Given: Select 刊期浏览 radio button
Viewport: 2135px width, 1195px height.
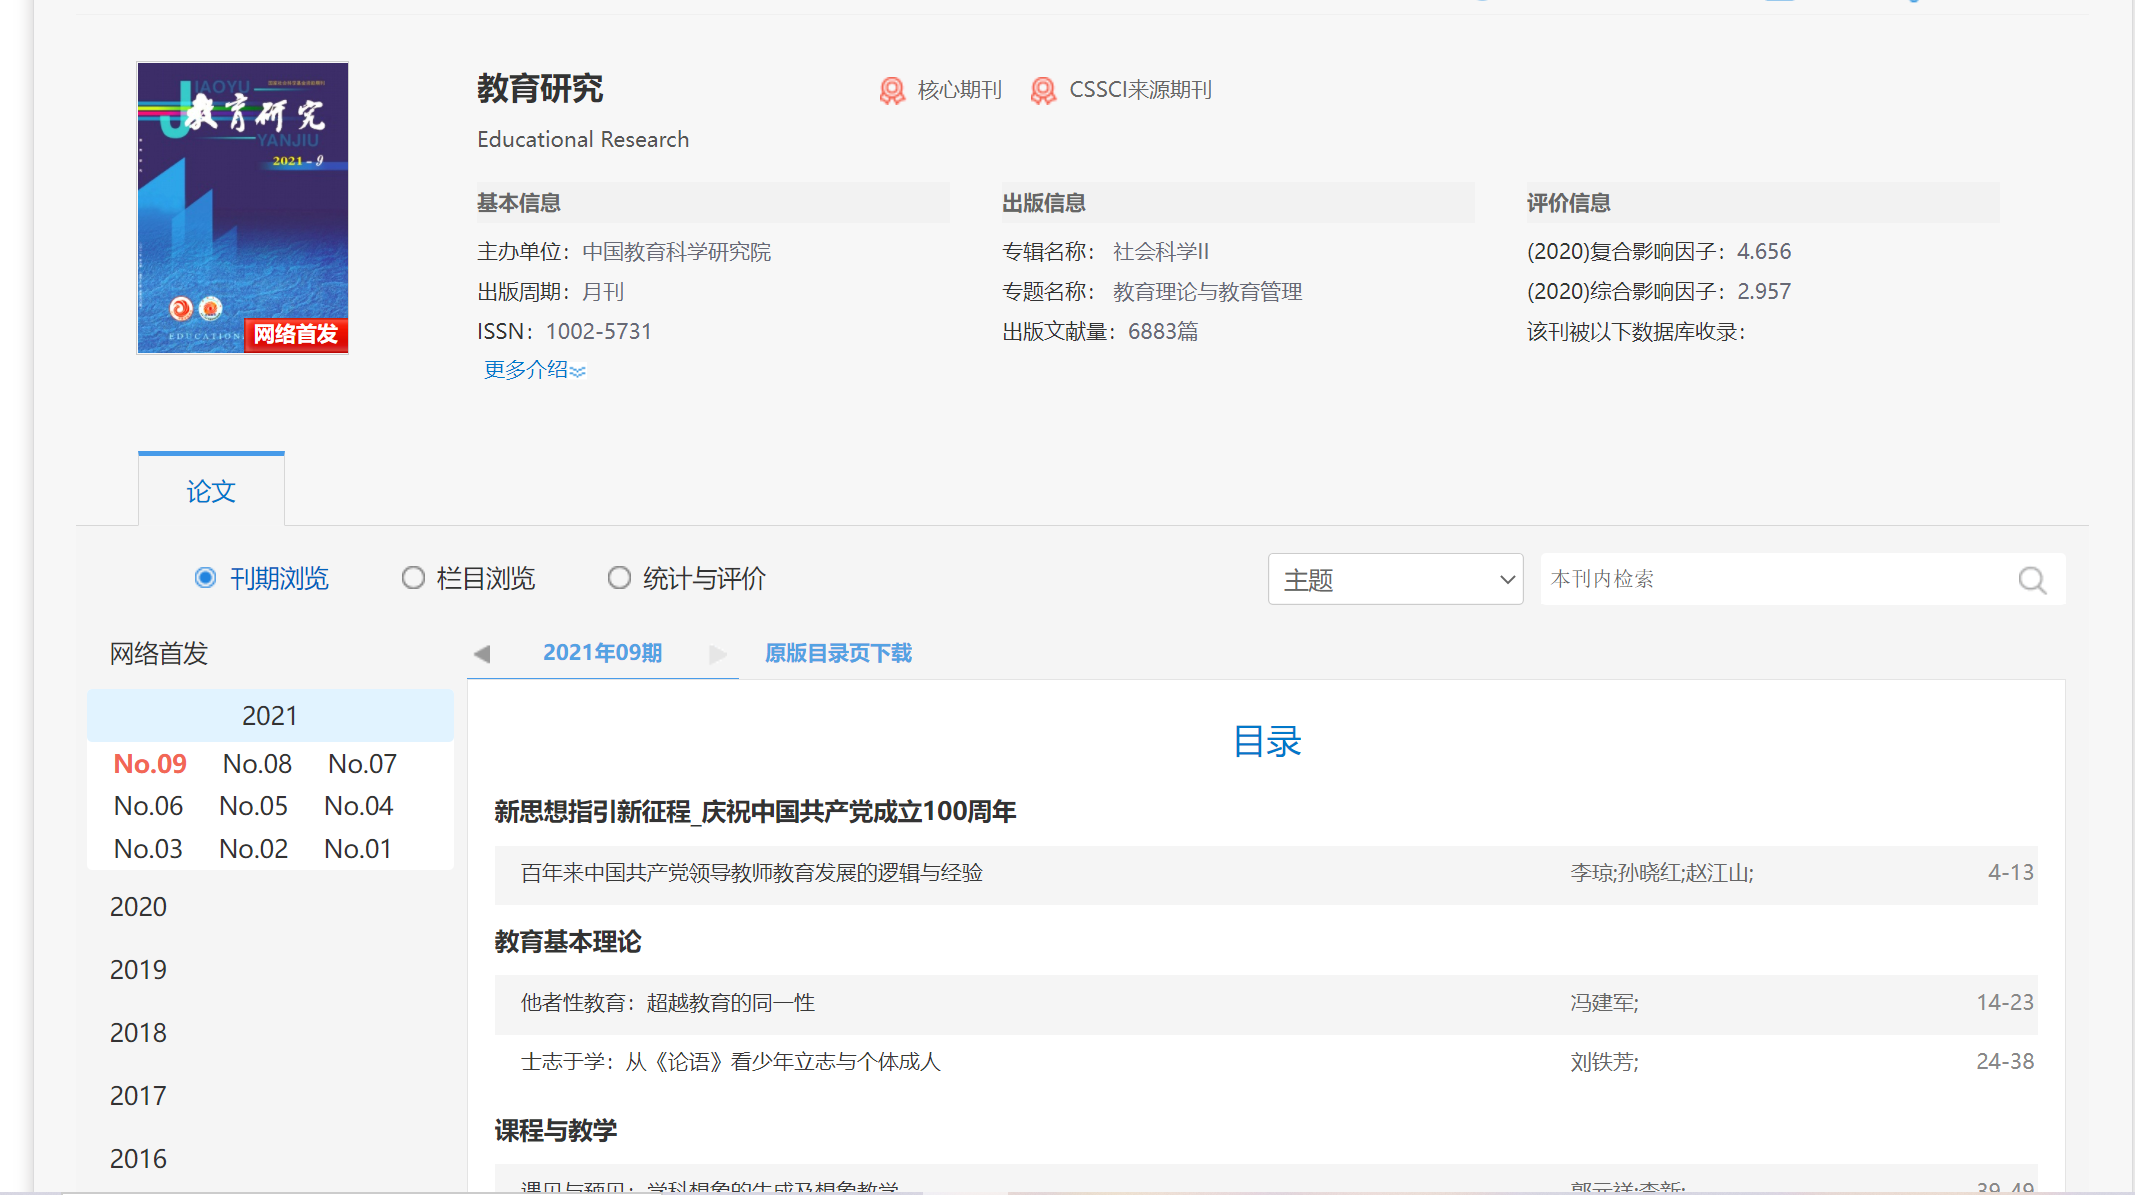Looking at the screenshot, I should coord(205,578).
